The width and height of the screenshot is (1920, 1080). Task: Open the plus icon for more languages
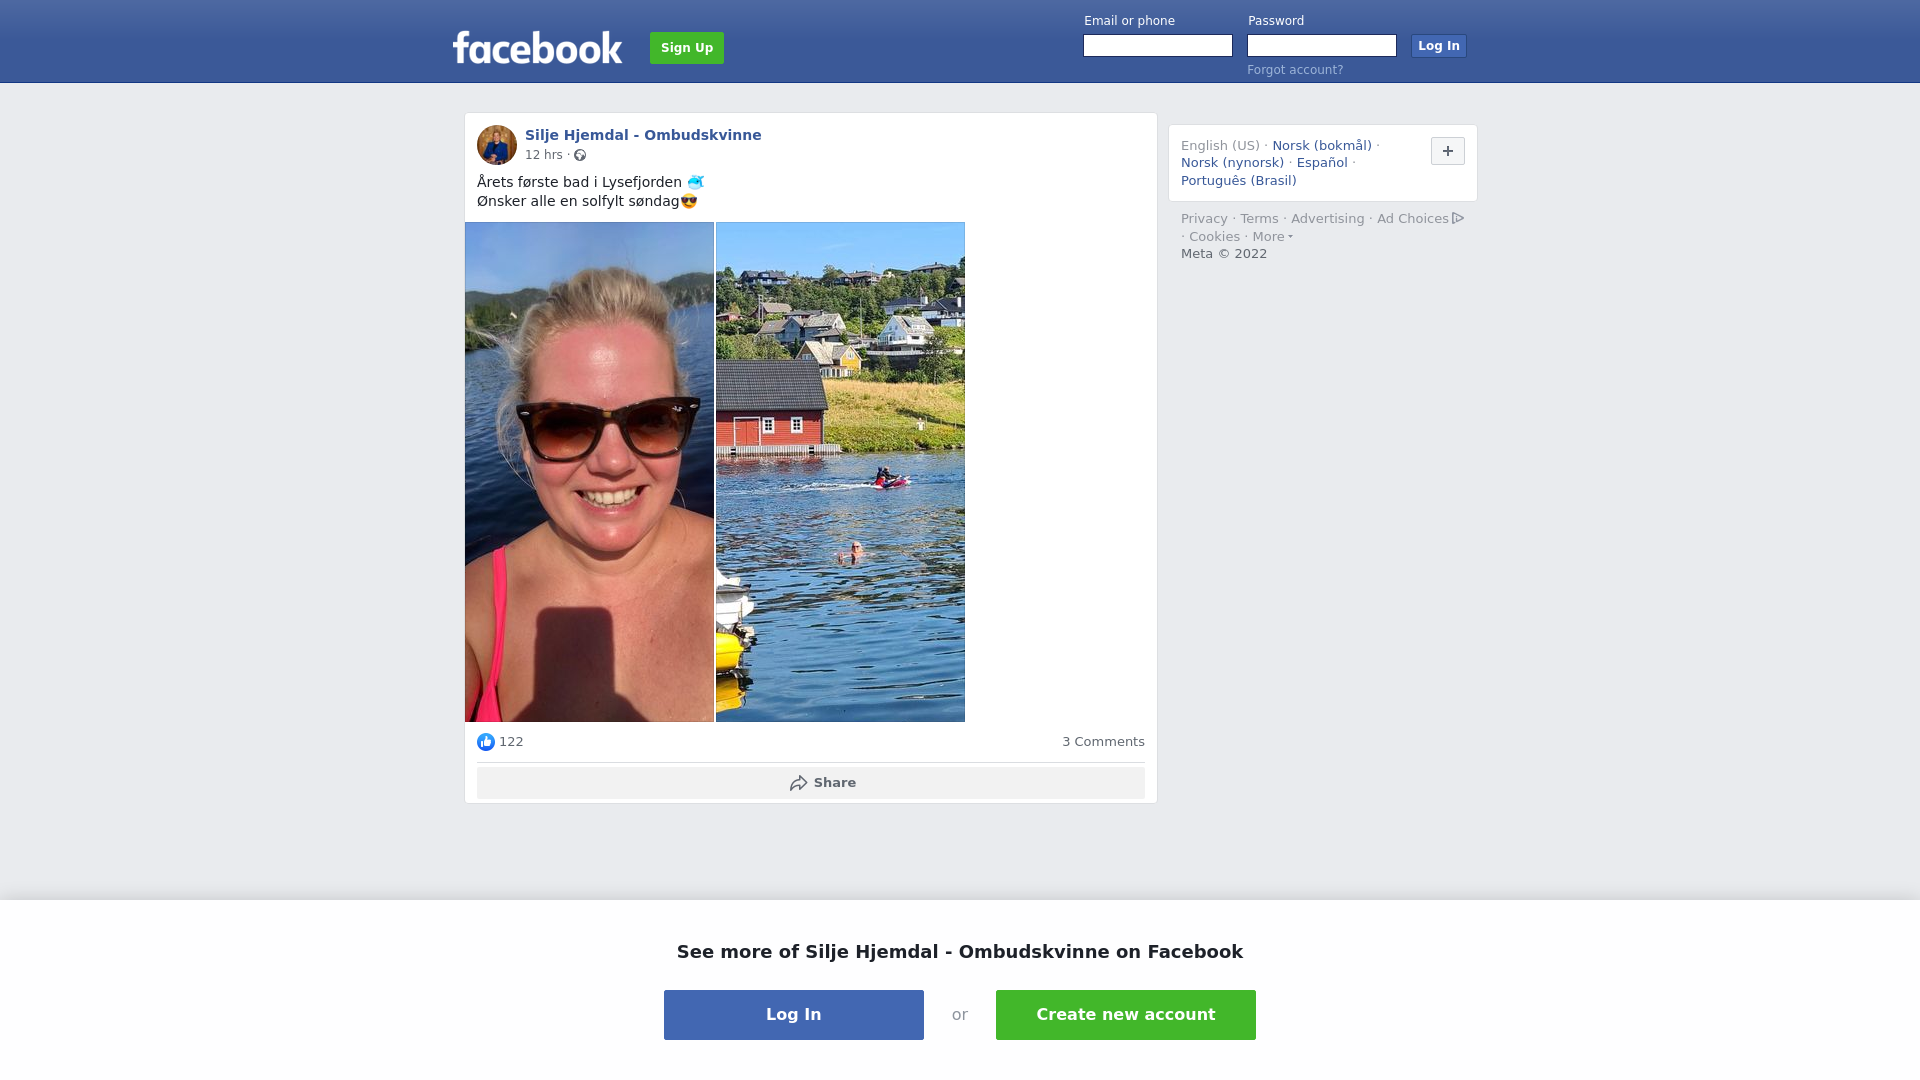point(1448,151)
